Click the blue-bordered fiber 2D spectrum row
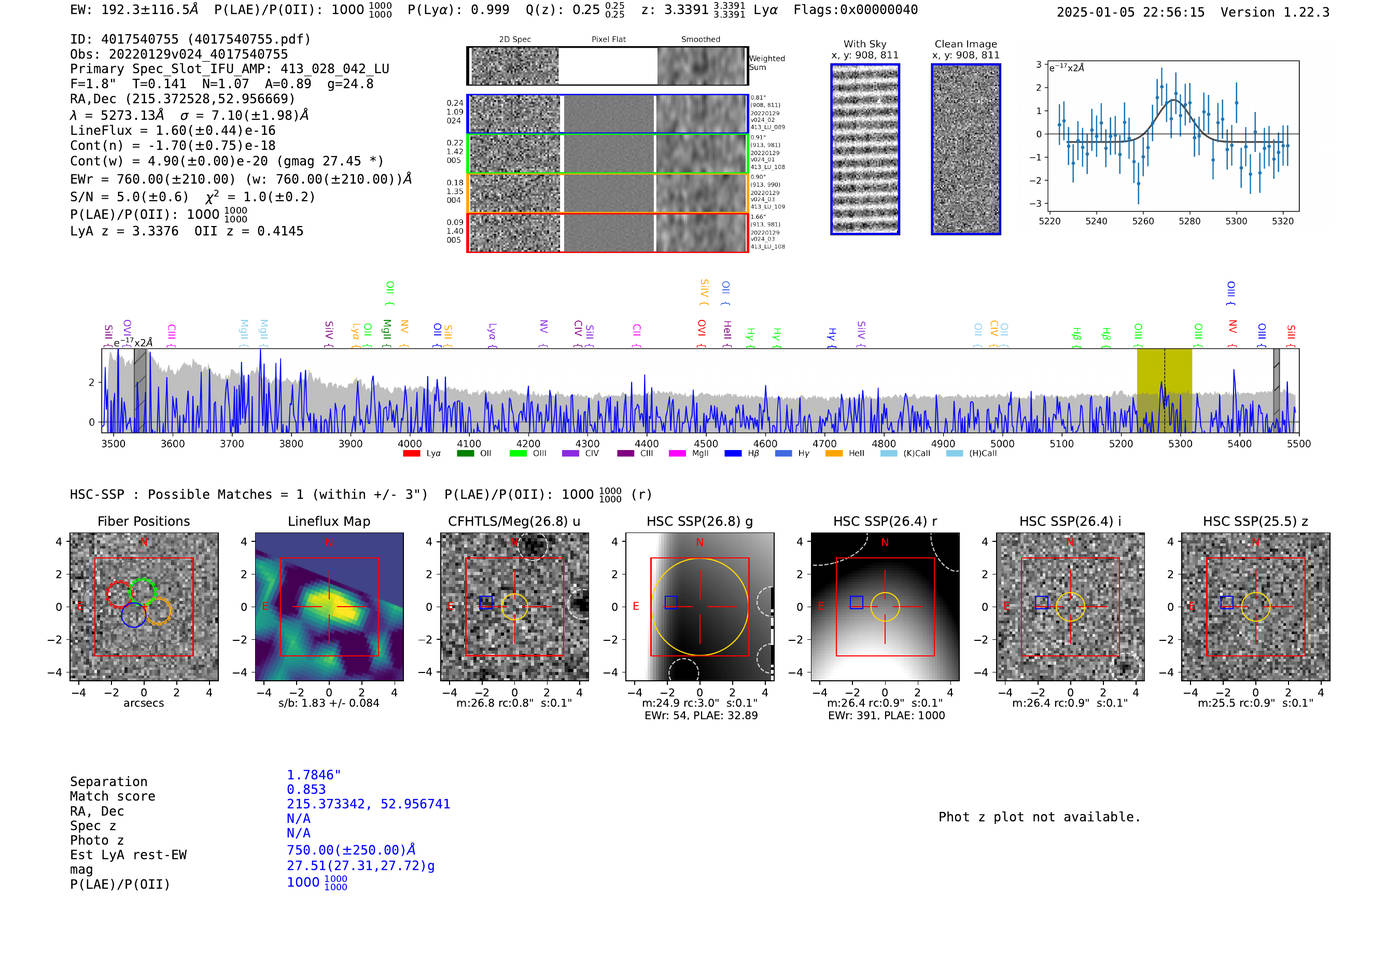The width and height of the screenshot is (1400, 953). pyautogui.click(x=607, y=114)
